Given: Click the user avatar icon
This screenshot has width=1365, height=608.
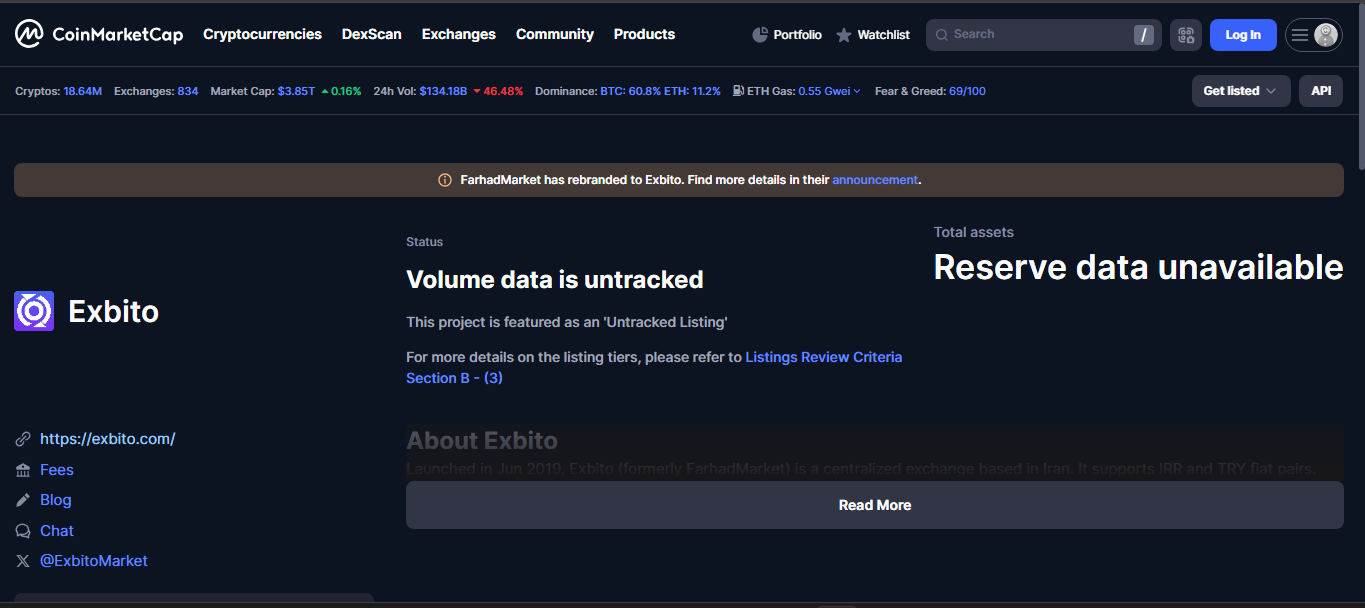Looking at the screenshot, I should click(x=1326, y=35).
